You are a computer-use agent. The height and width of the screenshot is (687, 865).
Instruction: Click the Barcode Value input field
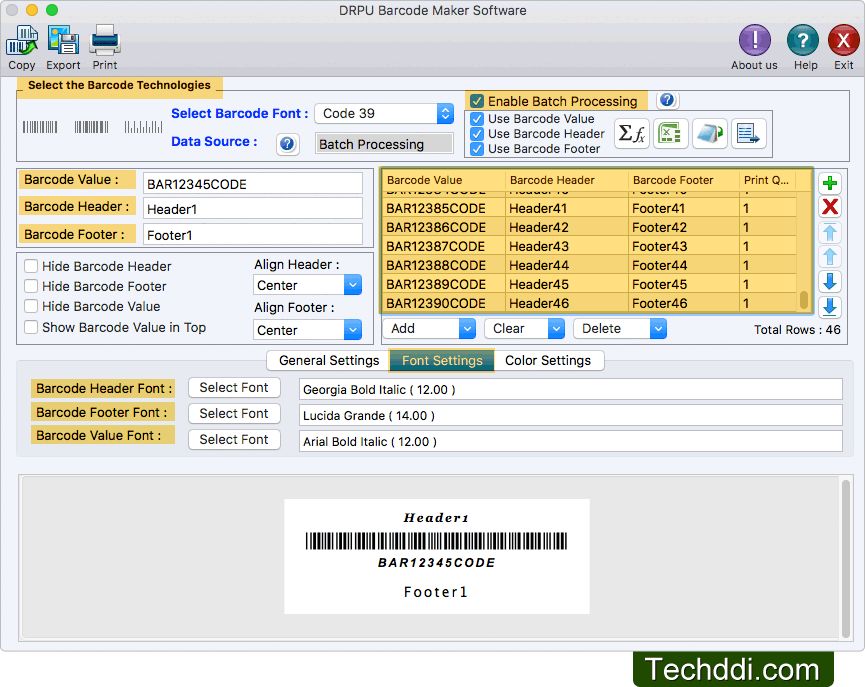[253, 184]
